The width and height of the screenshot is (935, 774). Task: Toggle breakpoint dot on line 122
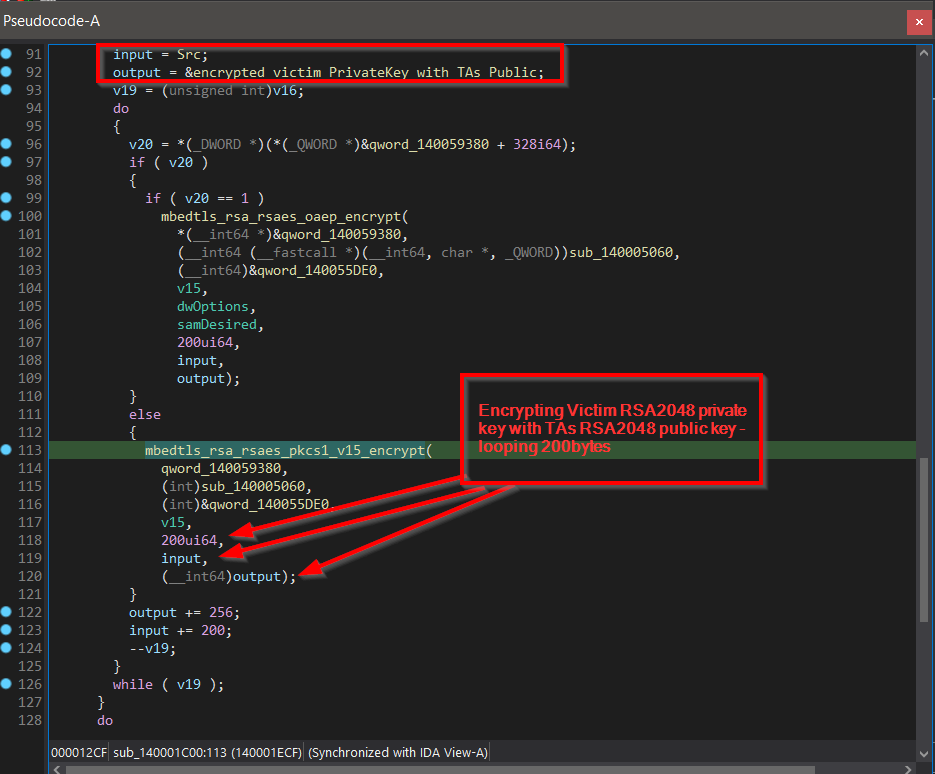click(x=6, y=611)
